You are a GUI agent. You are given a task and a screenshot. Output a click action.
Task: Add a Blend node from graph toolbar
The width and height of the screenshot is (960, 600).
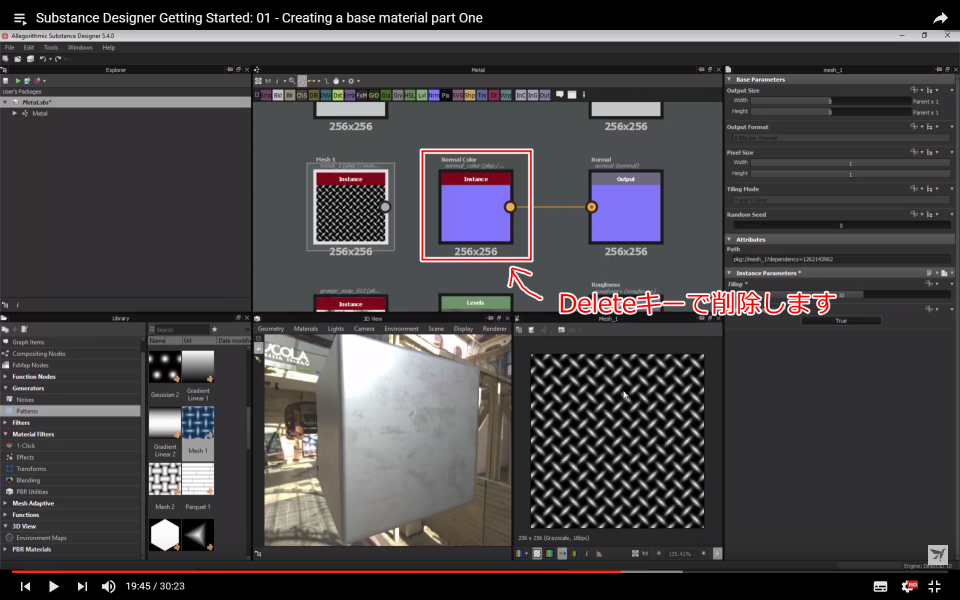(277, 95)
